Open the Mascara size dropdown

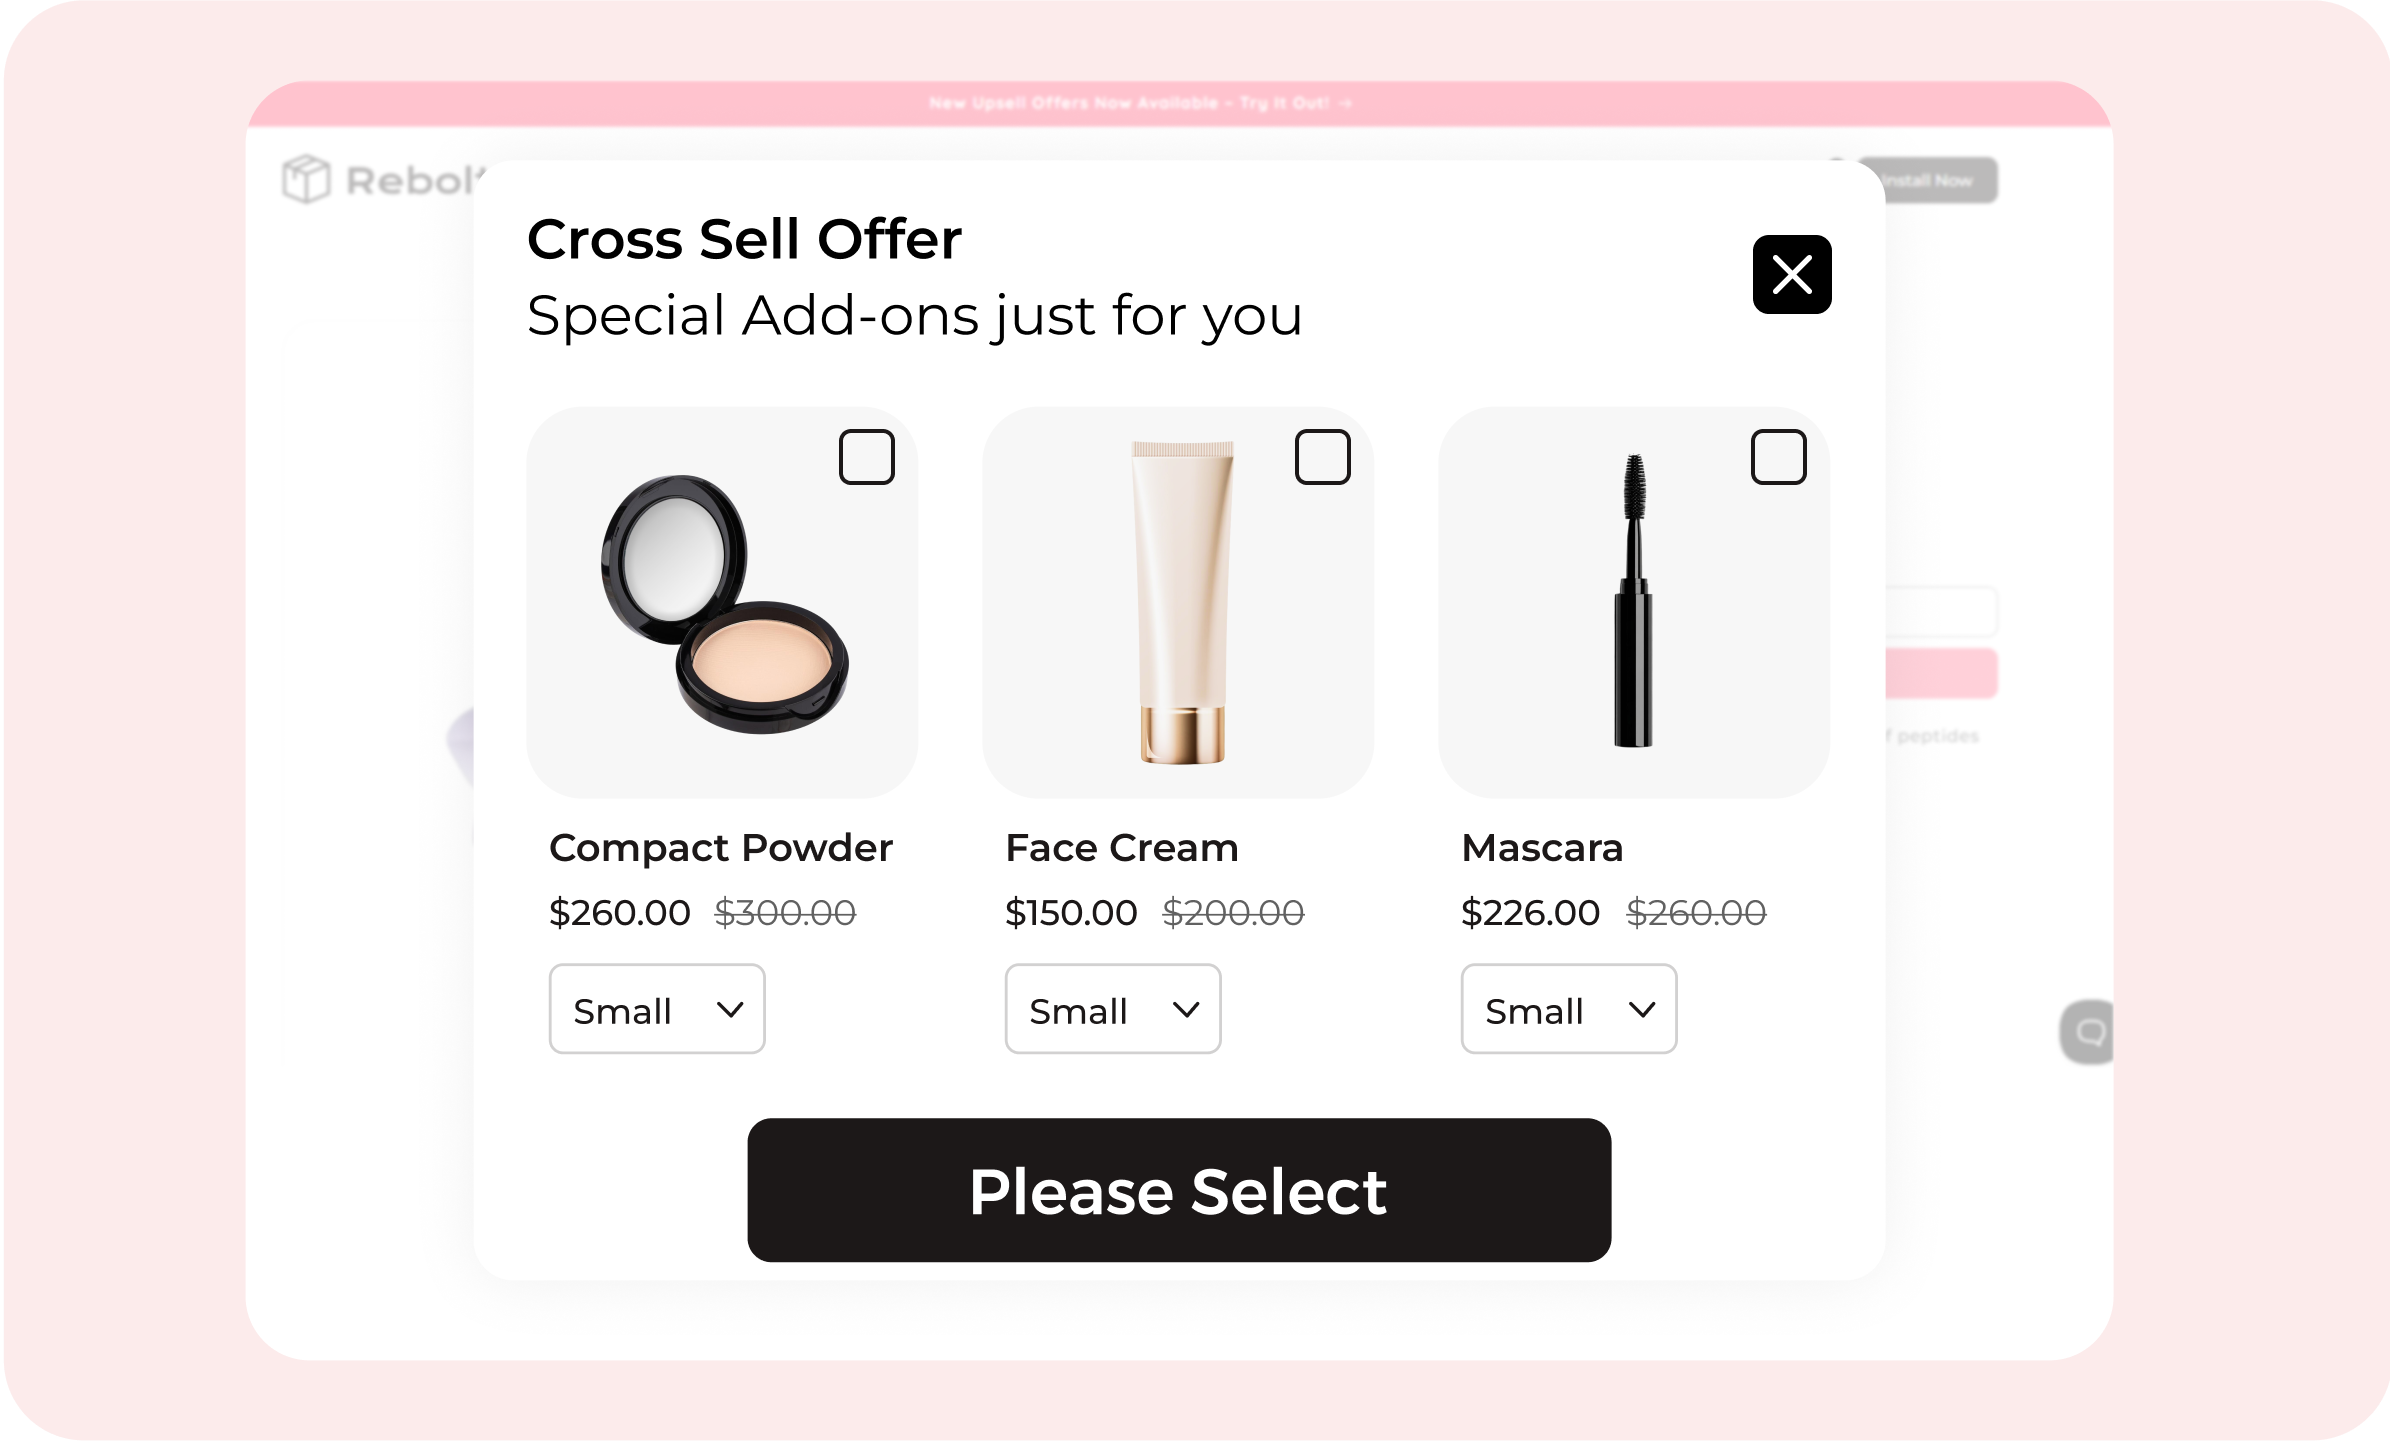click(1569, 1008)
